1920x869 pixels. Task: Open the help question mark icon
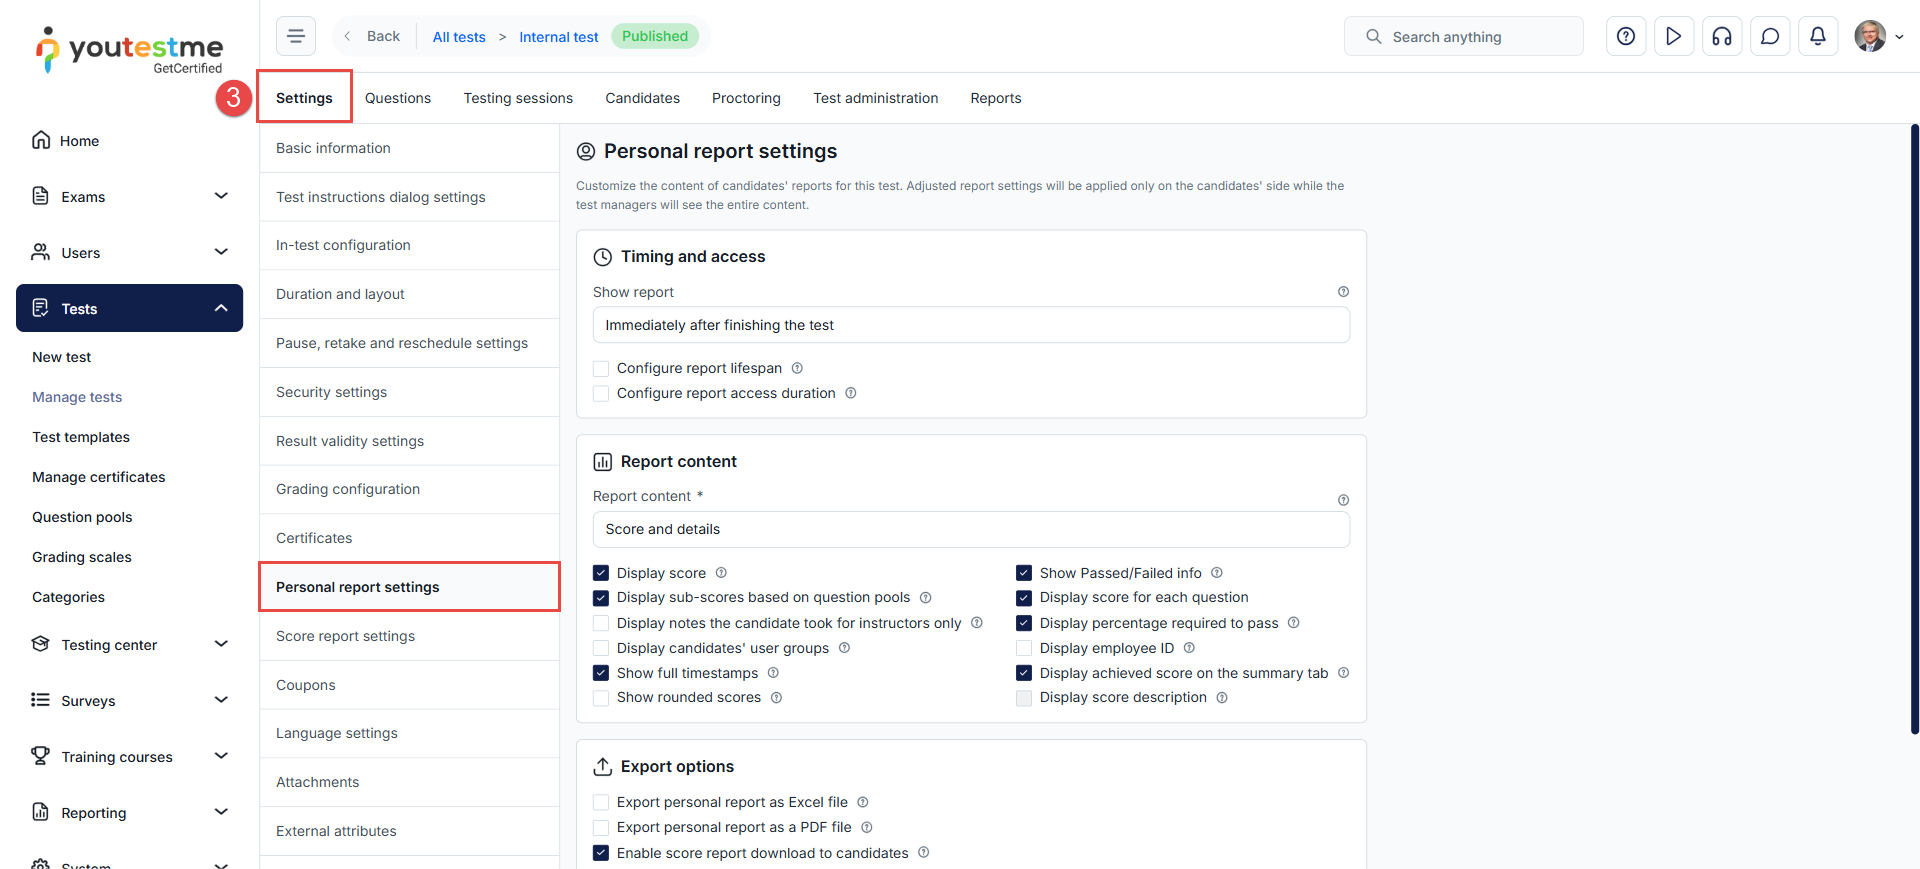[x=1626, y=36]
